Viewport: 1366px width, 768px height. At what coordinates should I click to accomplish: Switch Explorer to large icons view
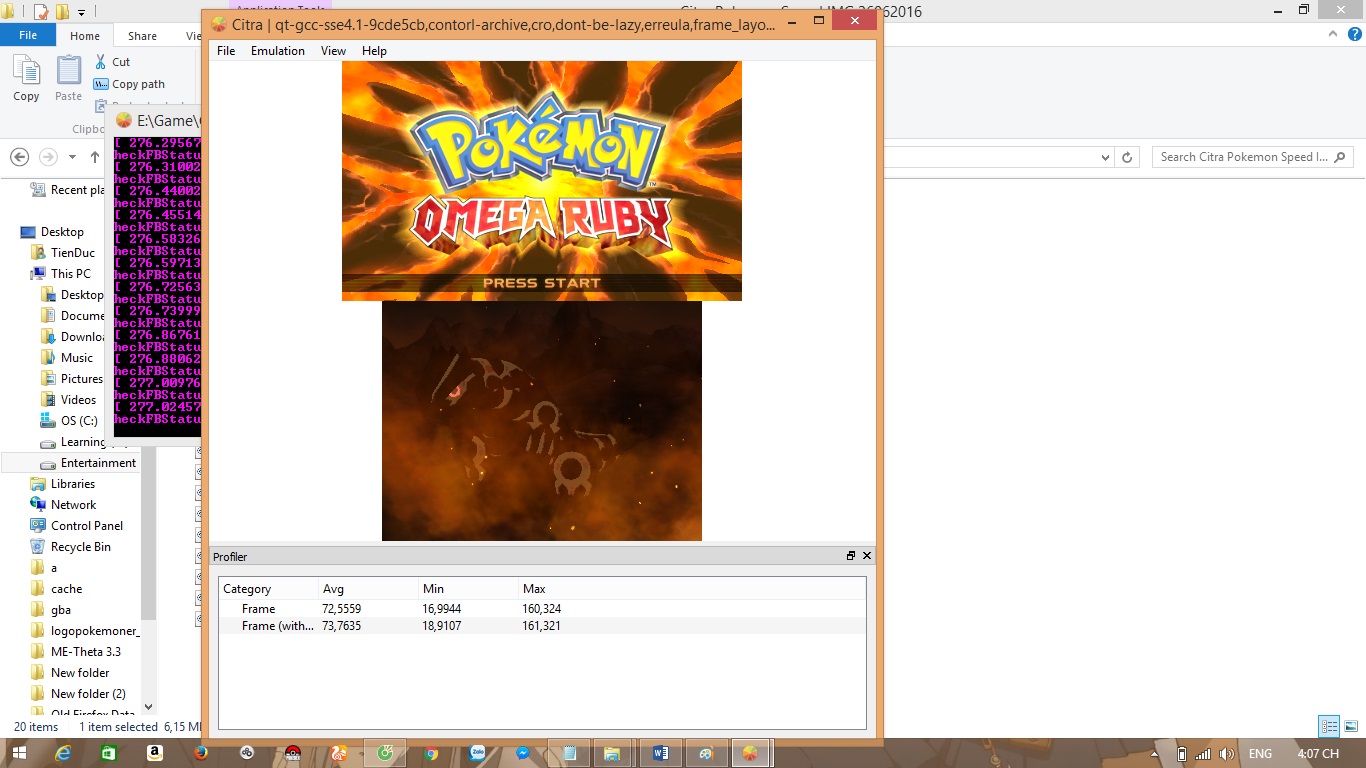[x=1350, y=727]
